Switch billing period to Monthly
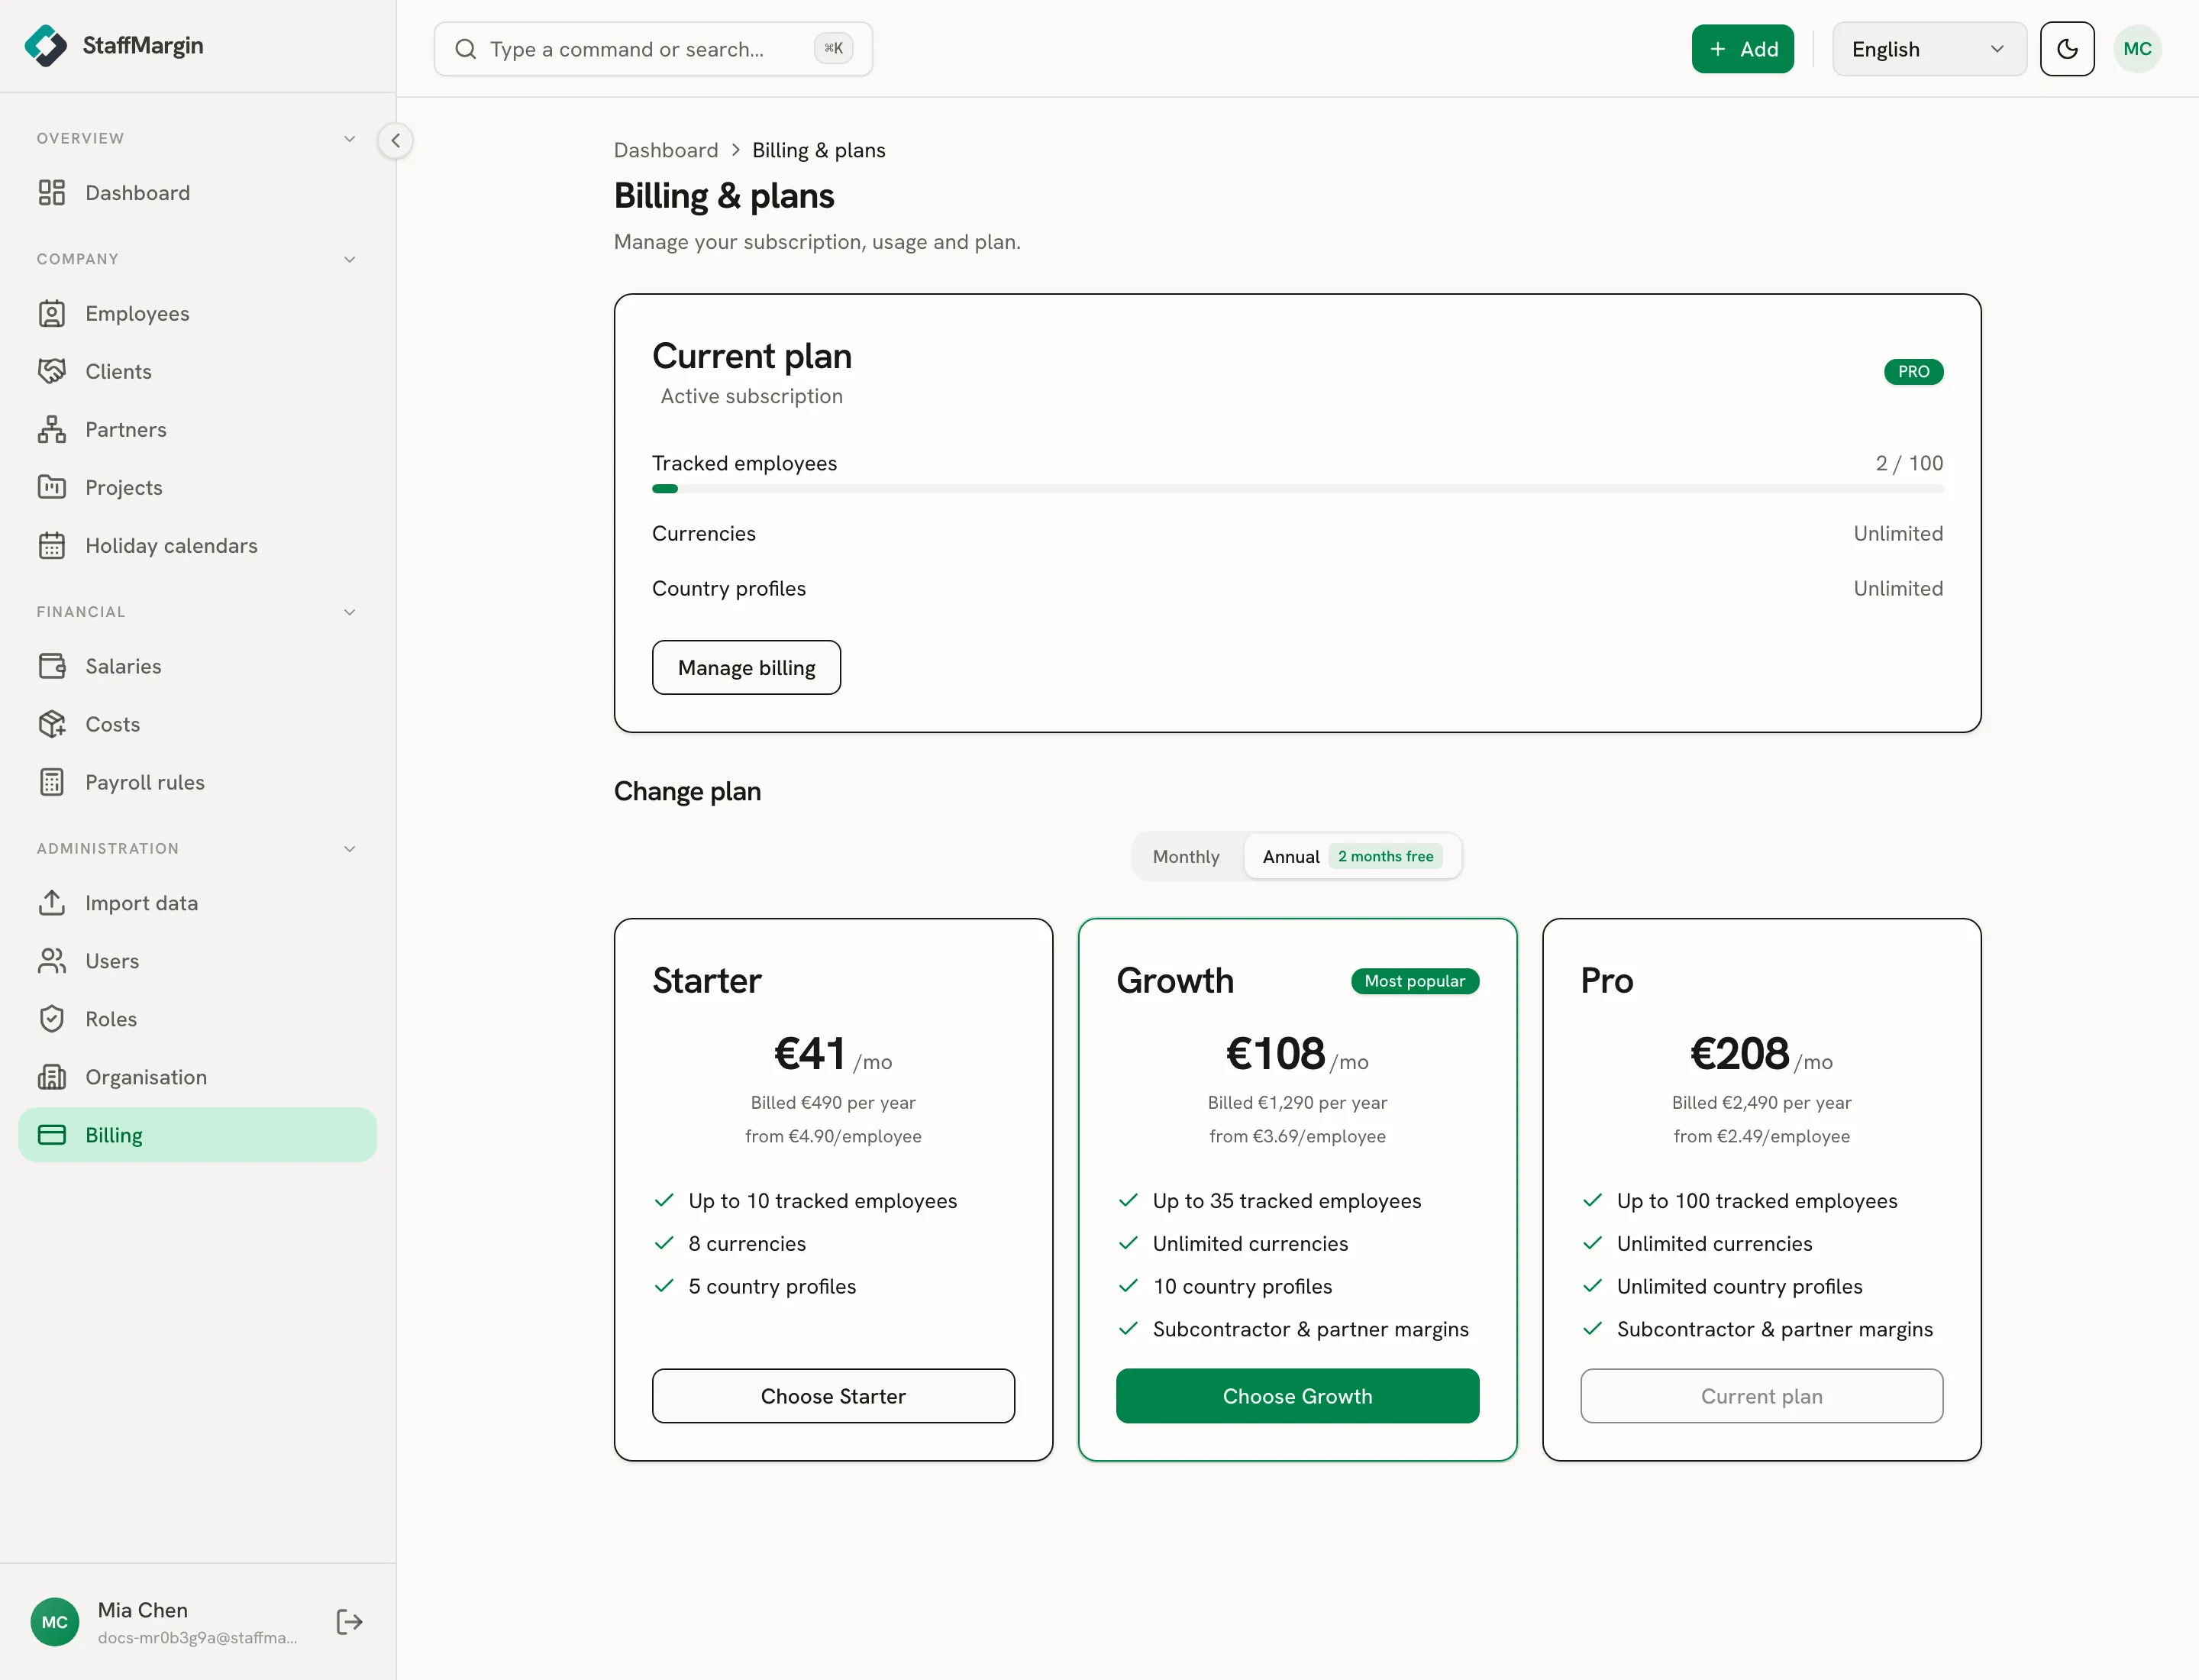 pos(1186,857)
